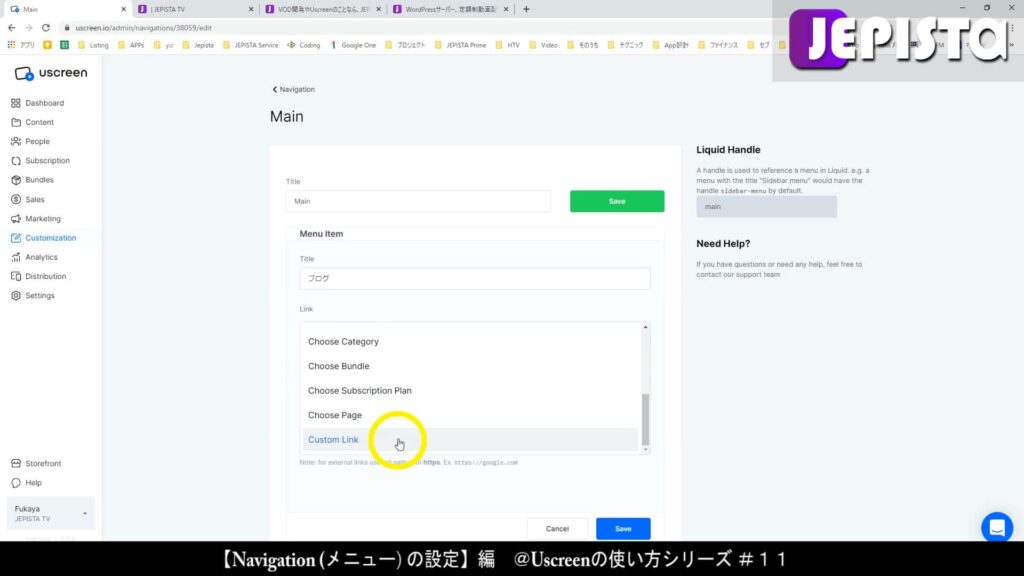
Task: Go back via the Navigation breadcrumb link
Action: click(x=292, y=89)
